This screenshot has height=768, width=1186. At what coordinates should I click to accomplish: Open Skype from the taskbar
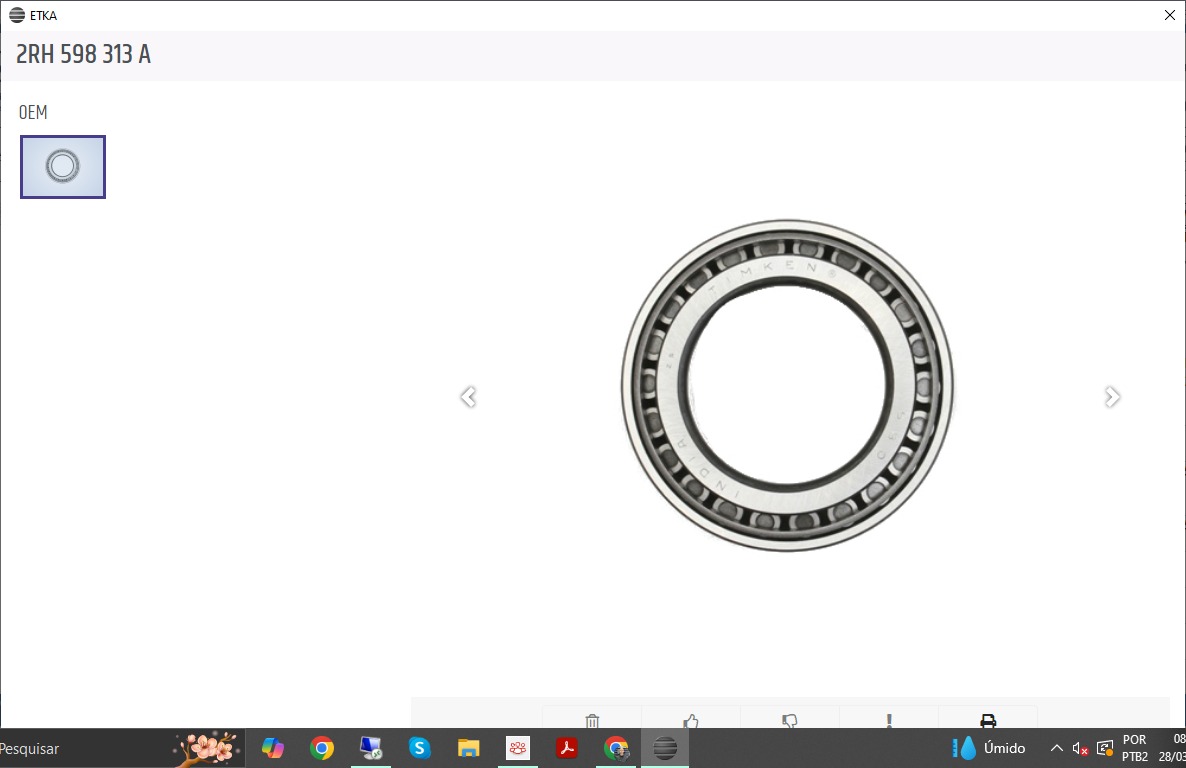tap(420, 748)
